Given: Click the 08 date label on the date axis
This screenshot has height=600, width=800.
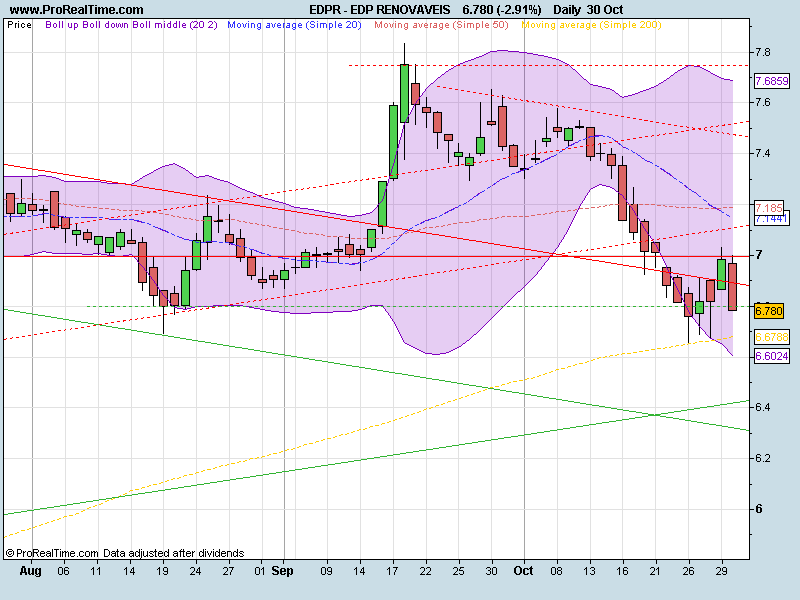Looking at the screenshot, I should pyautogui.click(x=557, y=571).
